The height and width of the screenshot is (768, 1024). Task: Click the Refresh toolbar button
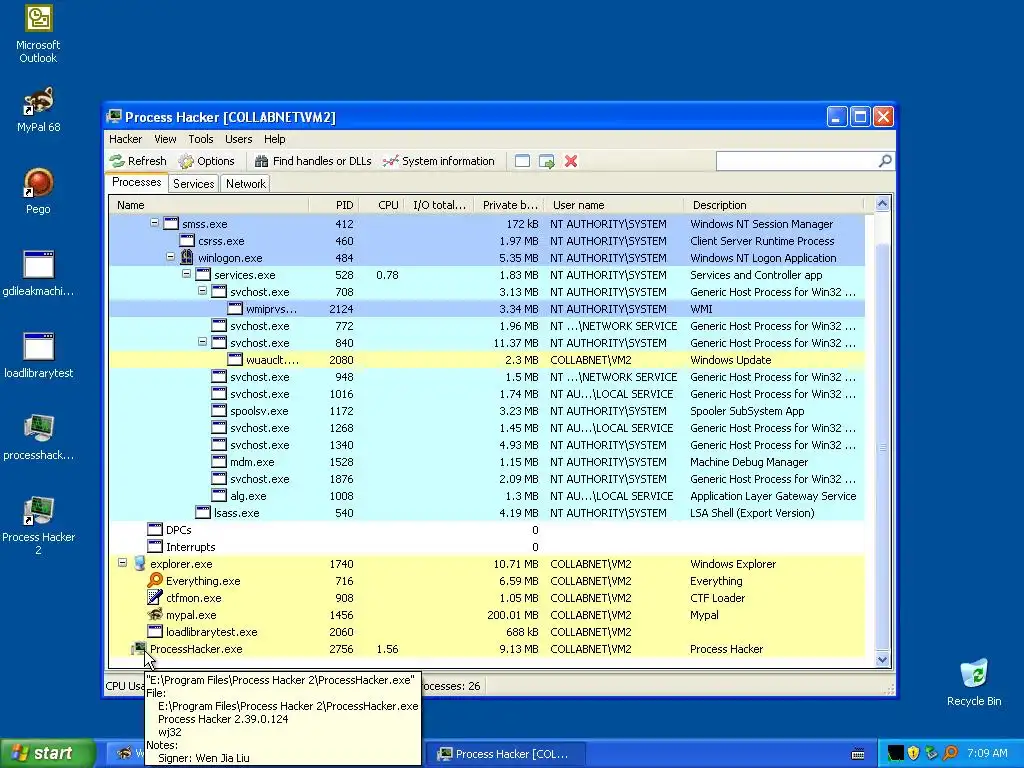tap(138, 161)
